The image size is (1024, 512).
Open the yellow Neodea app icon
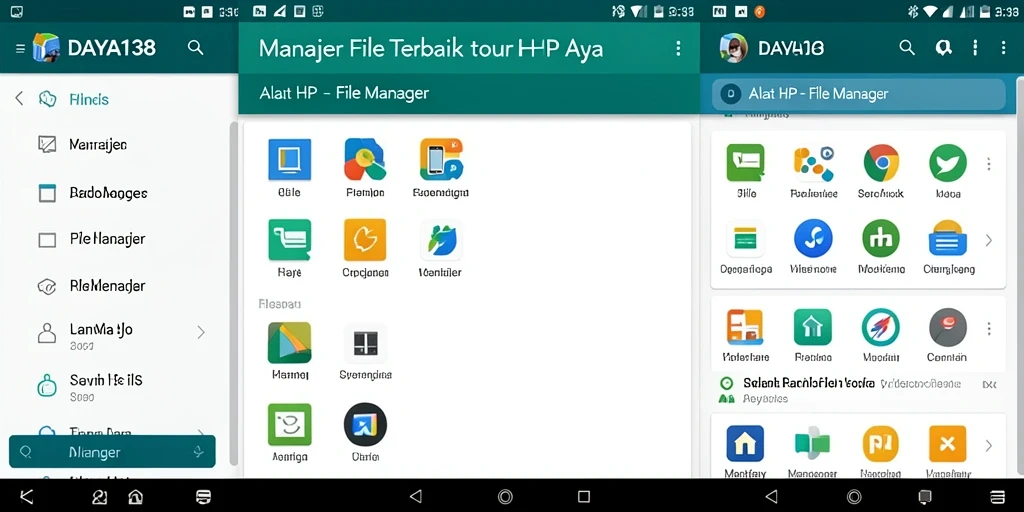(881, 444)
